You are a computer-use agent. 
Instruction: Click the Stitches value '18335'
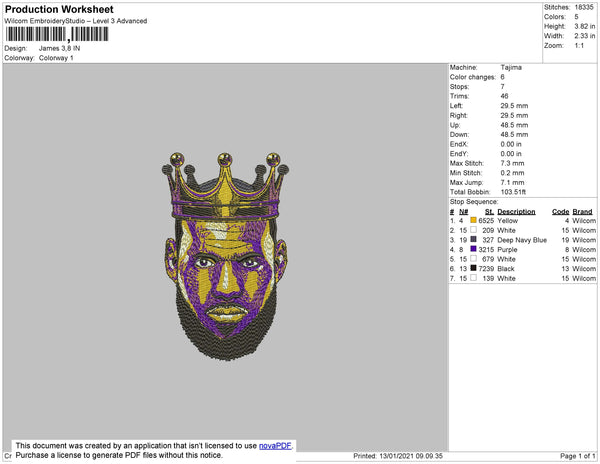point(584,7)
